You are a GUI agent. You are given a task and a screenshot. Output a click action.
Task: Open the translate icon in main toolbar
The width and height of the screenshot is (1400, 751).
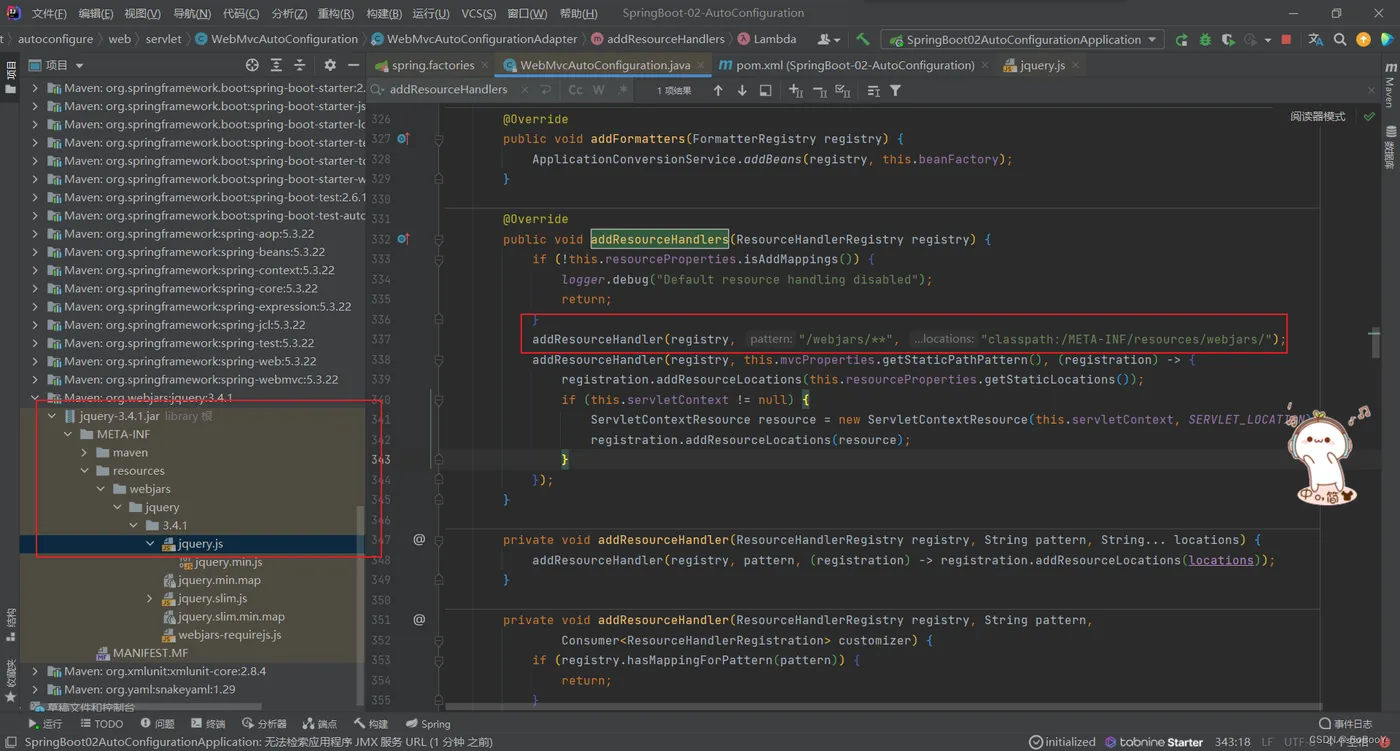(1315, 40)
